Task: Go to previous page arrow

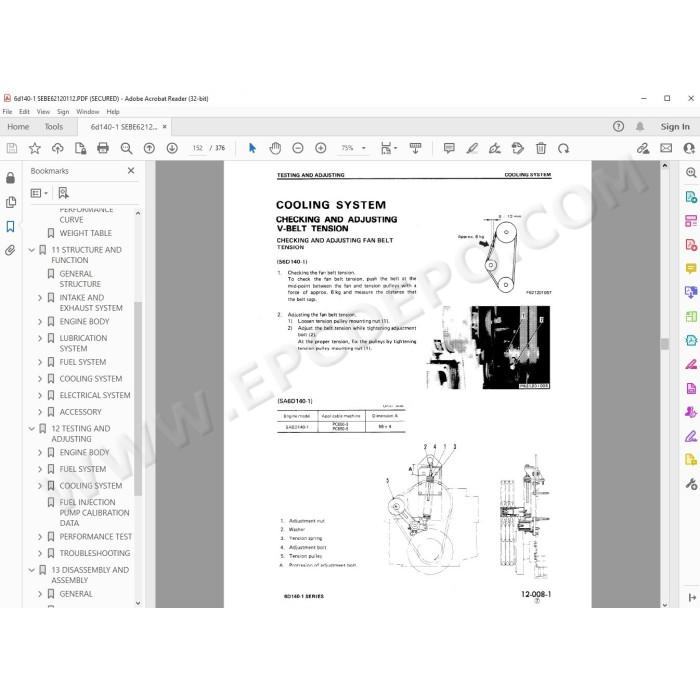Action: click(149, 148)
